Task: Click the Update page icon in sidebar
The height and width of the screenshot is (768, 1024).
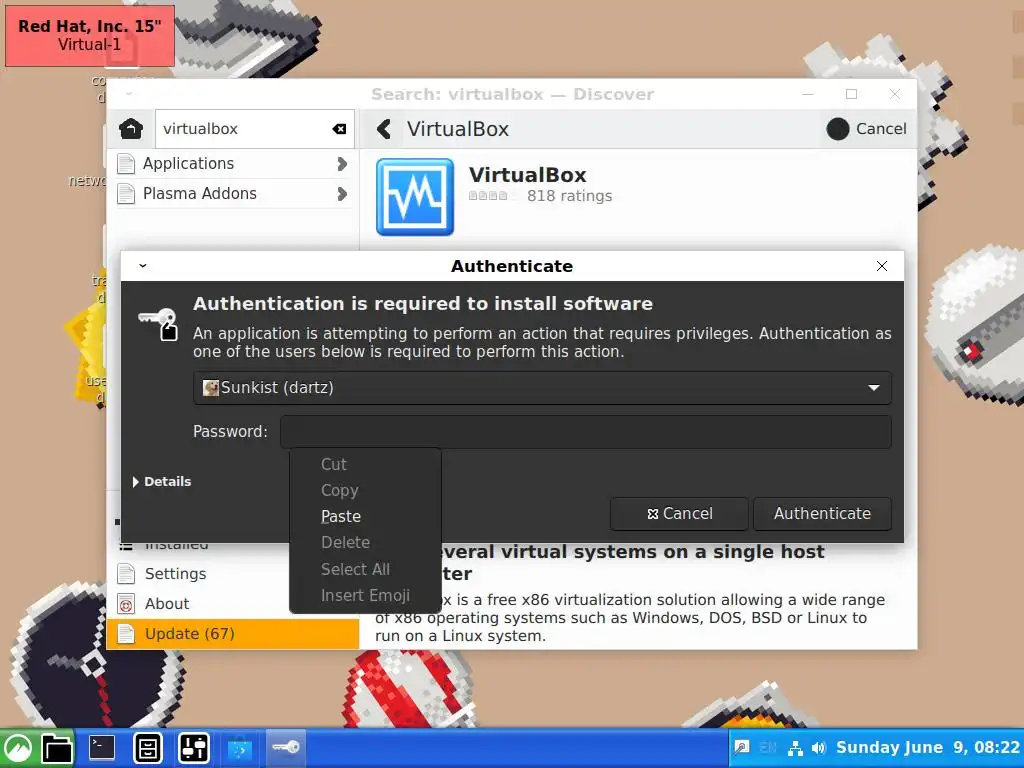Action: click(x=126, y=633)
